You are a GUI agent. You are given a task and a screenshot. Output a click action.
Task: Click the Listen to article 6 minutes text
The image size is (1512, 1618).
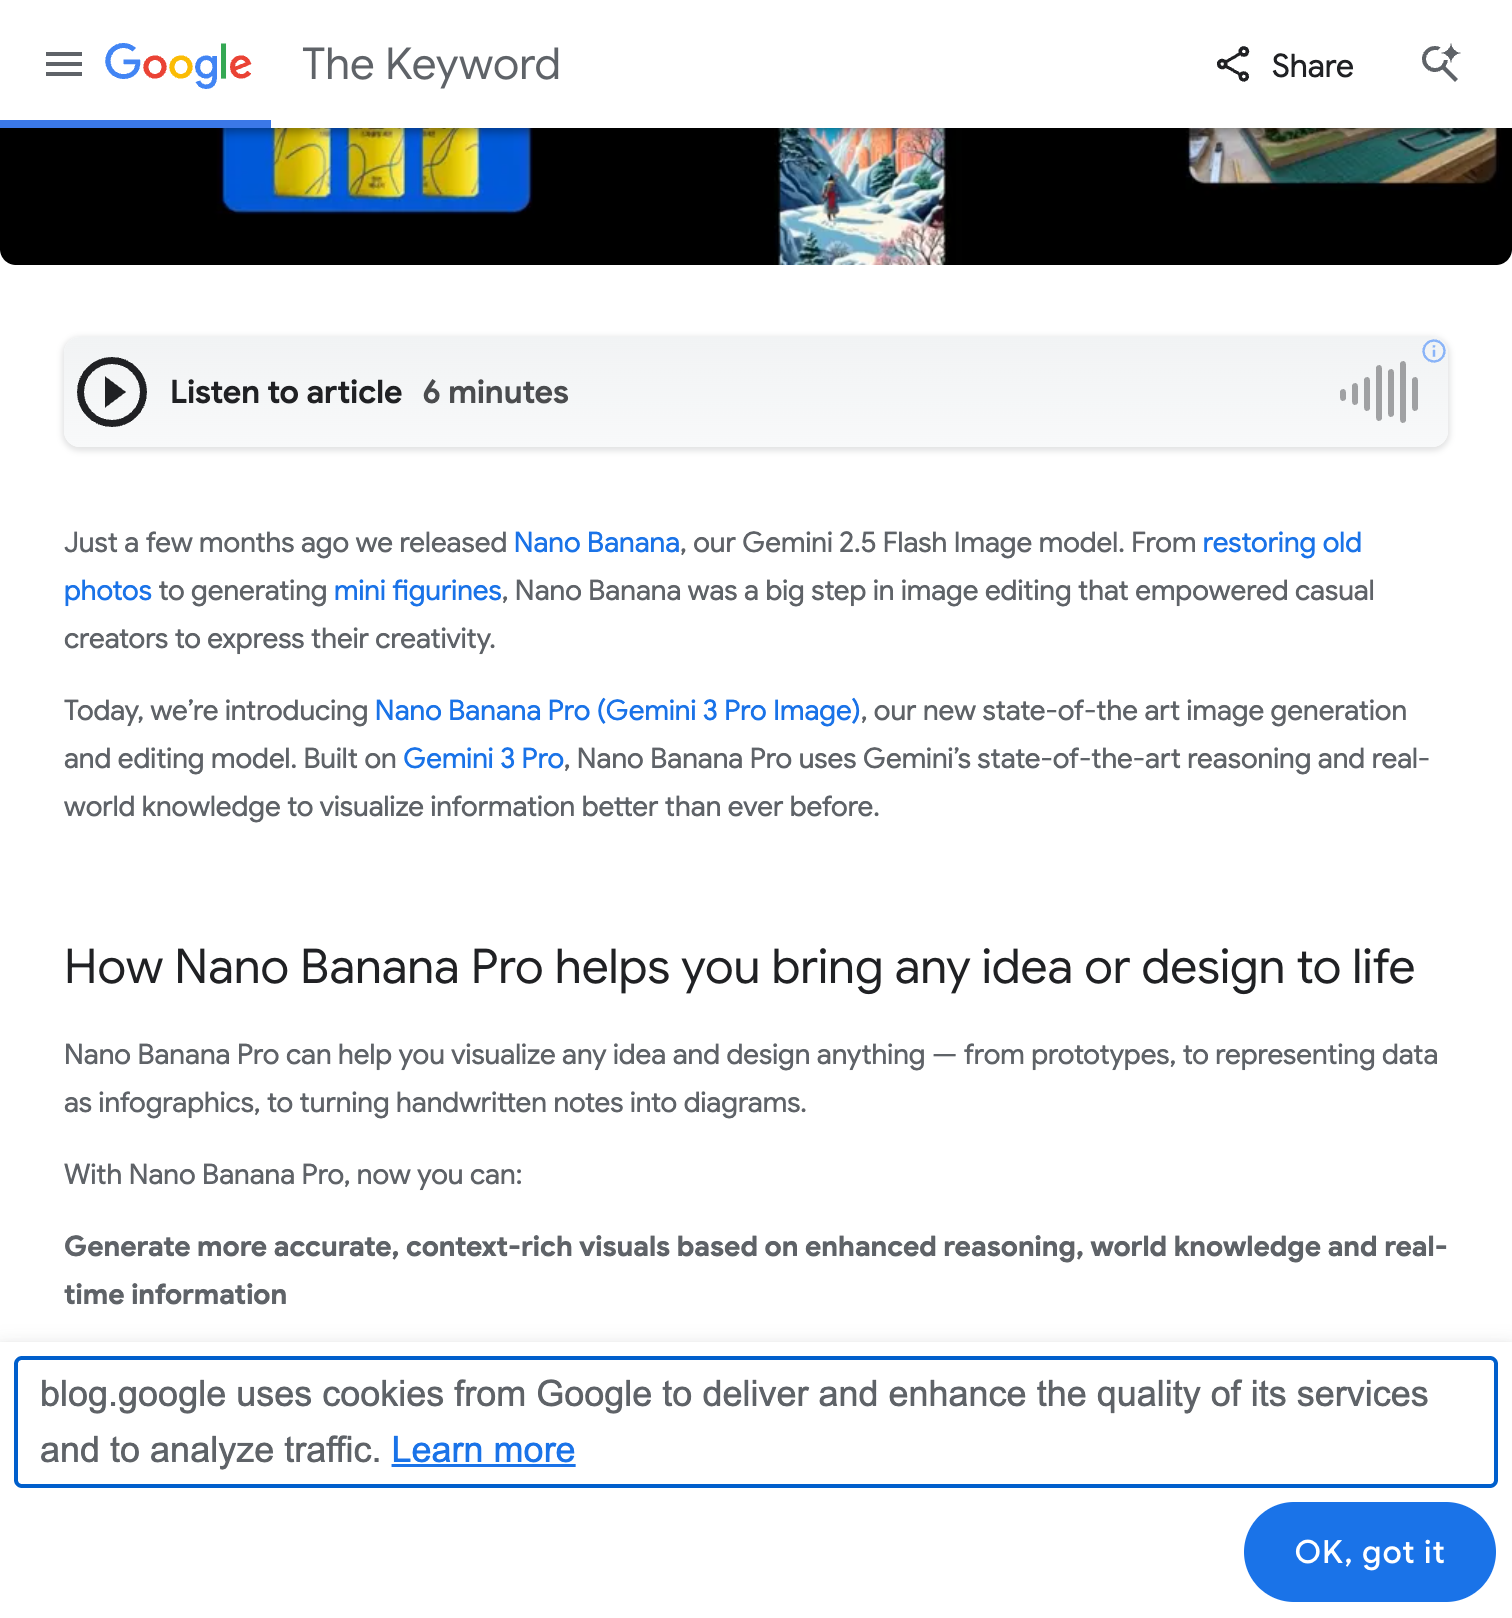pyautogui.click(x=369, y=392)
